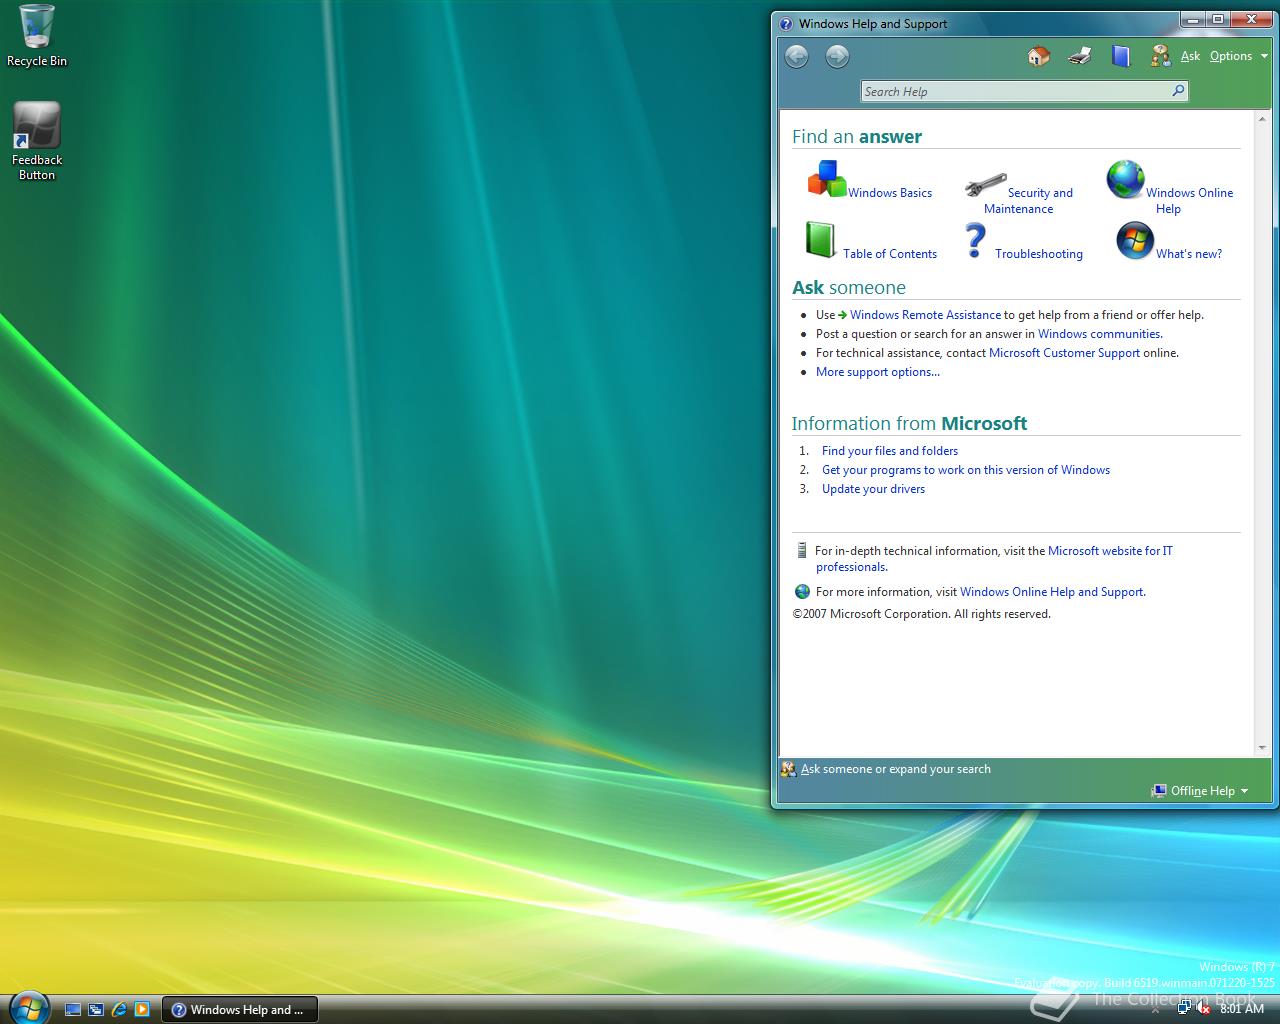Click the 8:01 AM taskbar clock
This screenshot has width=1280, height=1024.
(x=1242, y=1009)
